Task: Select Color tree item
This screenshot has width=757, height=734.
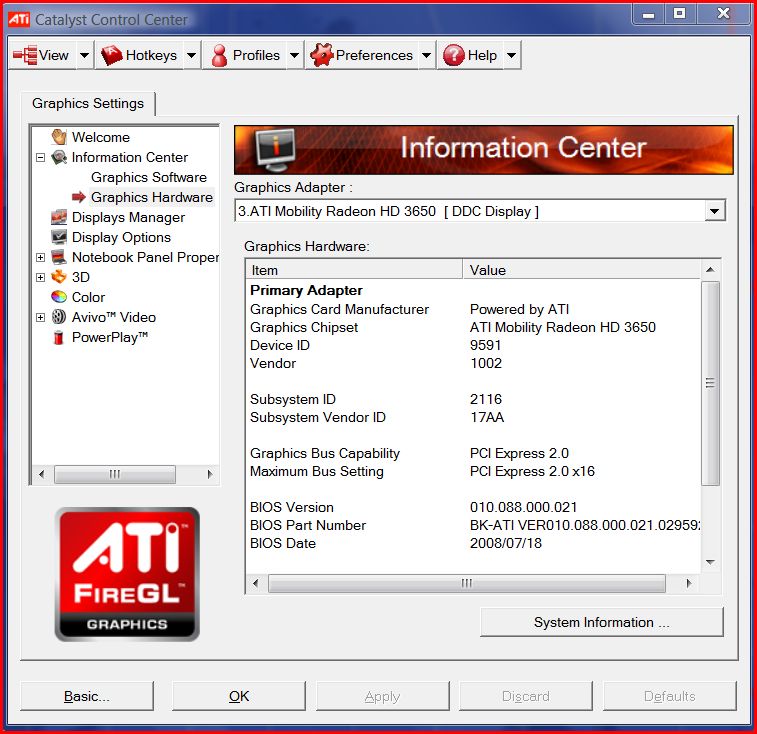Action: pyautogui.click(x=88, y=297)
